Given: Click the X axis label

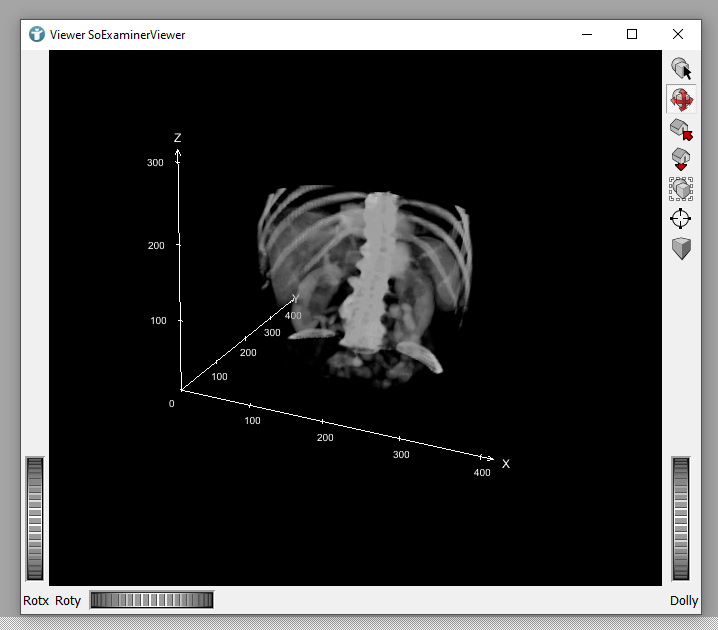Looking at the screenshot, I should pyautogui.click(x=506, y=464).
